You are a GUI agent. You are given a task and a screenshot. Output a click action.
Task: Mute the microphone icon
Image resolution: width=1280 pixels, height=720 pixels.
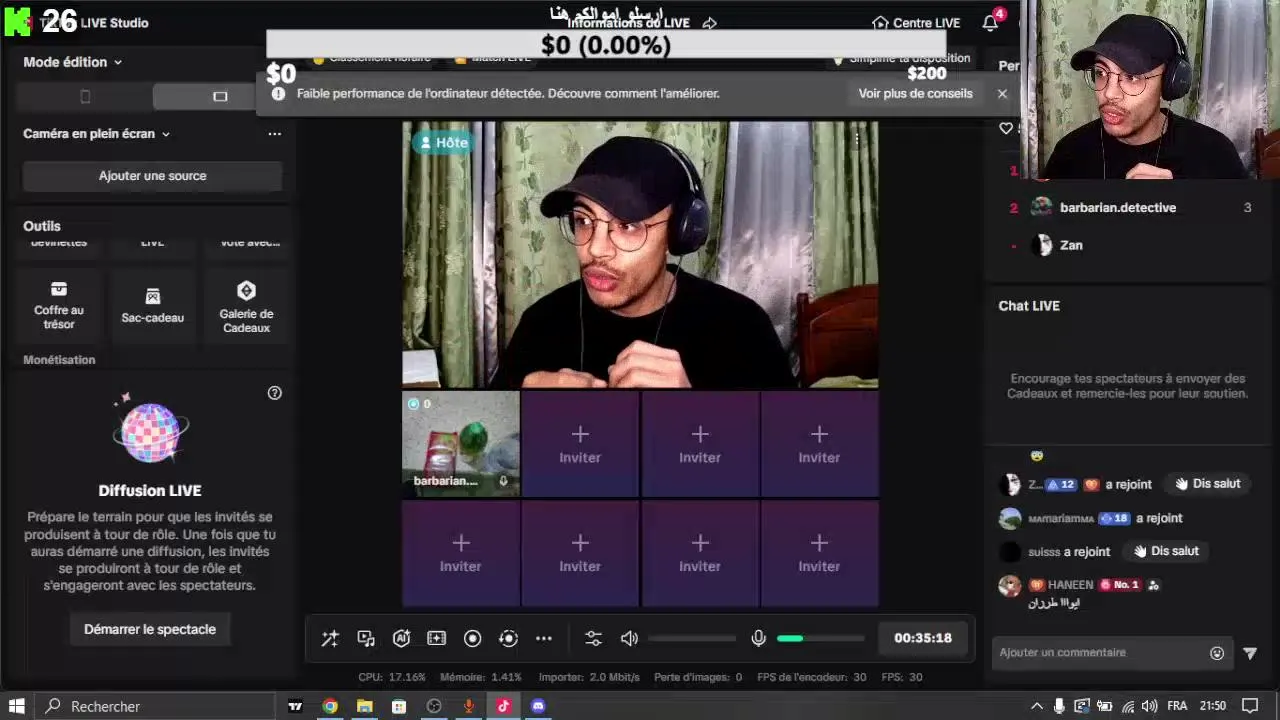pos(759,638)
